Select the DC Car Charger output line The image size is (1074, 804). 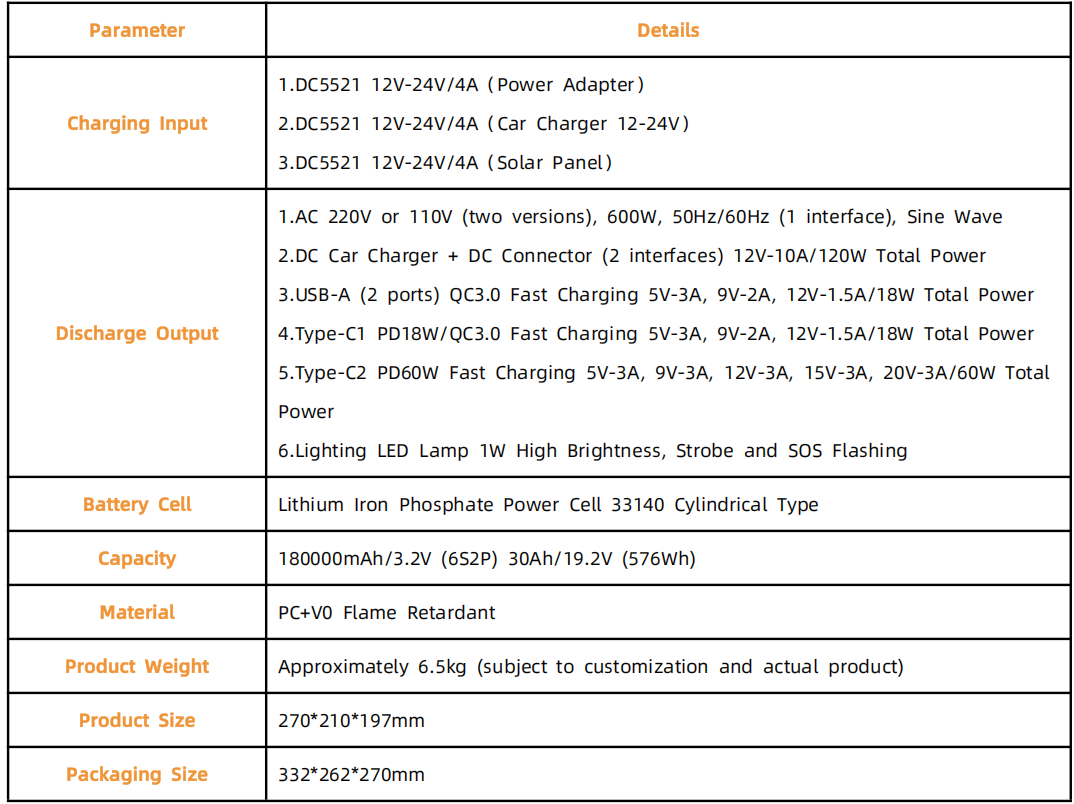(632, 256)
